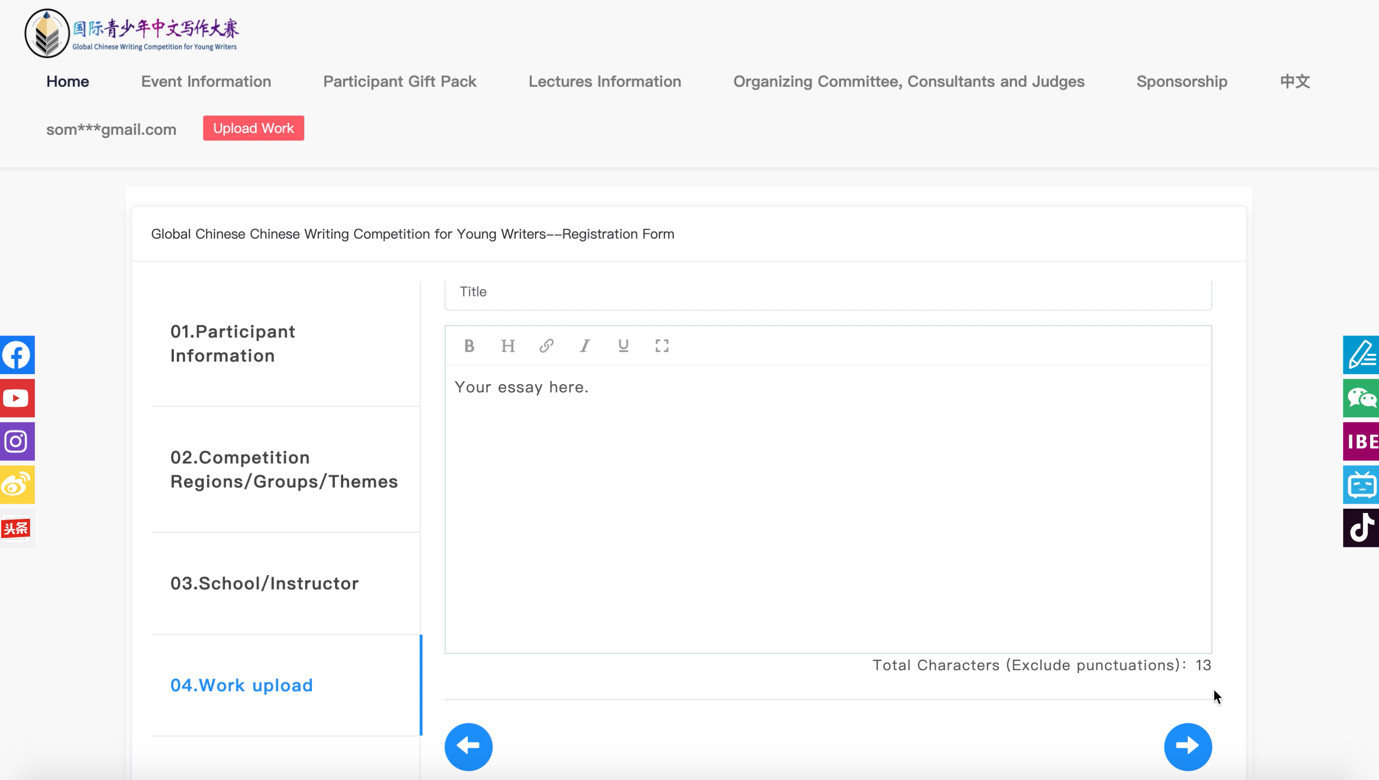Click inside the essay text area

[828, 508]
